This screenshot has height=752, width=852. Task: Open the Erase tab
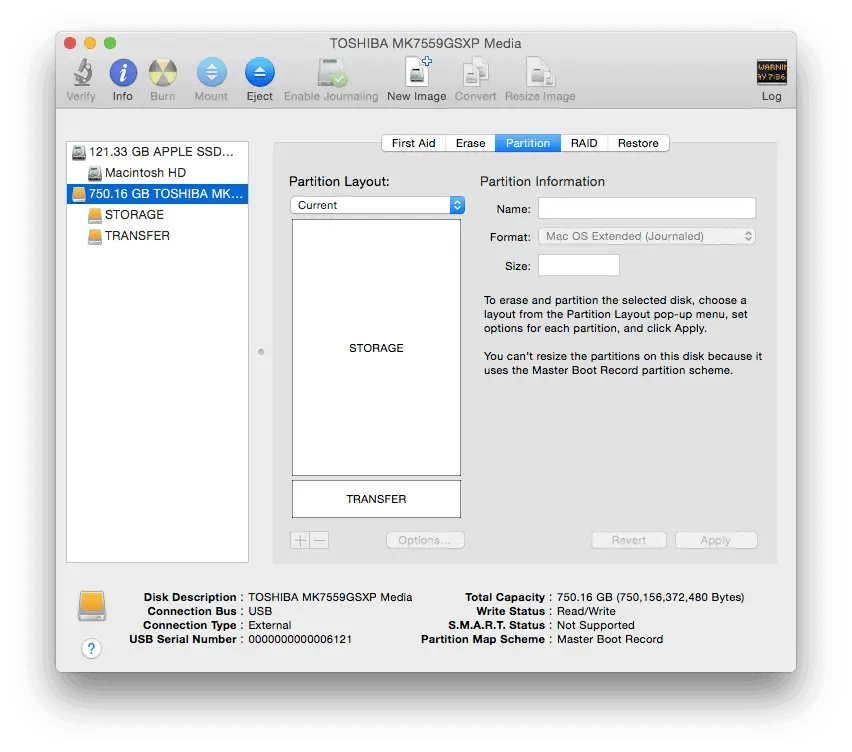[x=470, y=143]
